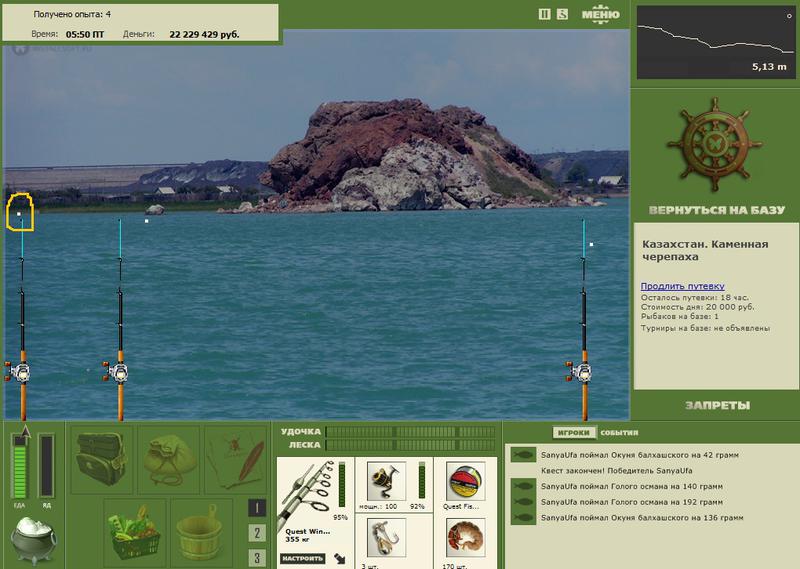Screen dimensions: 800x569
Task: Click the rod condition bar above 95%
Action: [x=342, y=485]
